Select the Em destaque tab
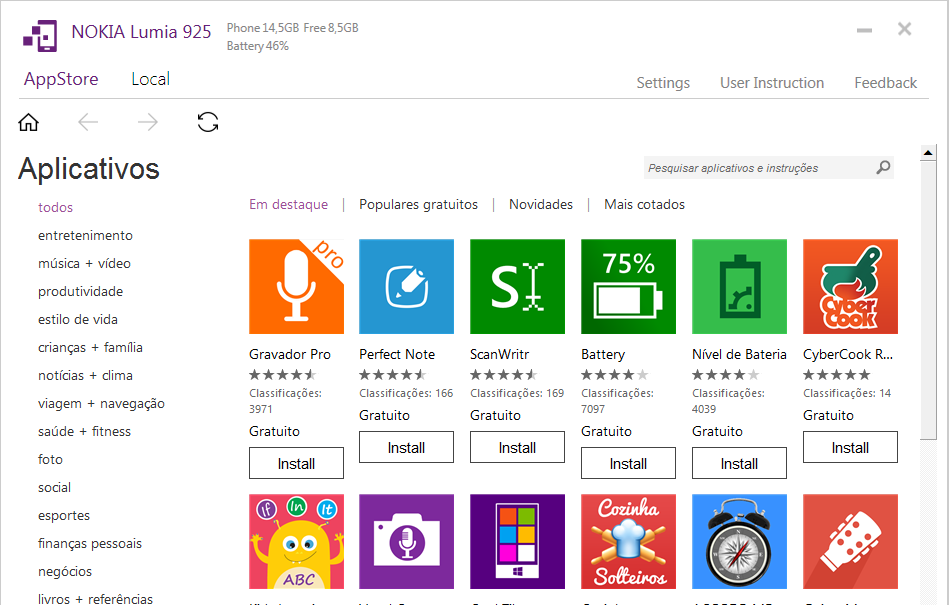Viewport: 949px width, 605px height. click(x=289, y=204)
